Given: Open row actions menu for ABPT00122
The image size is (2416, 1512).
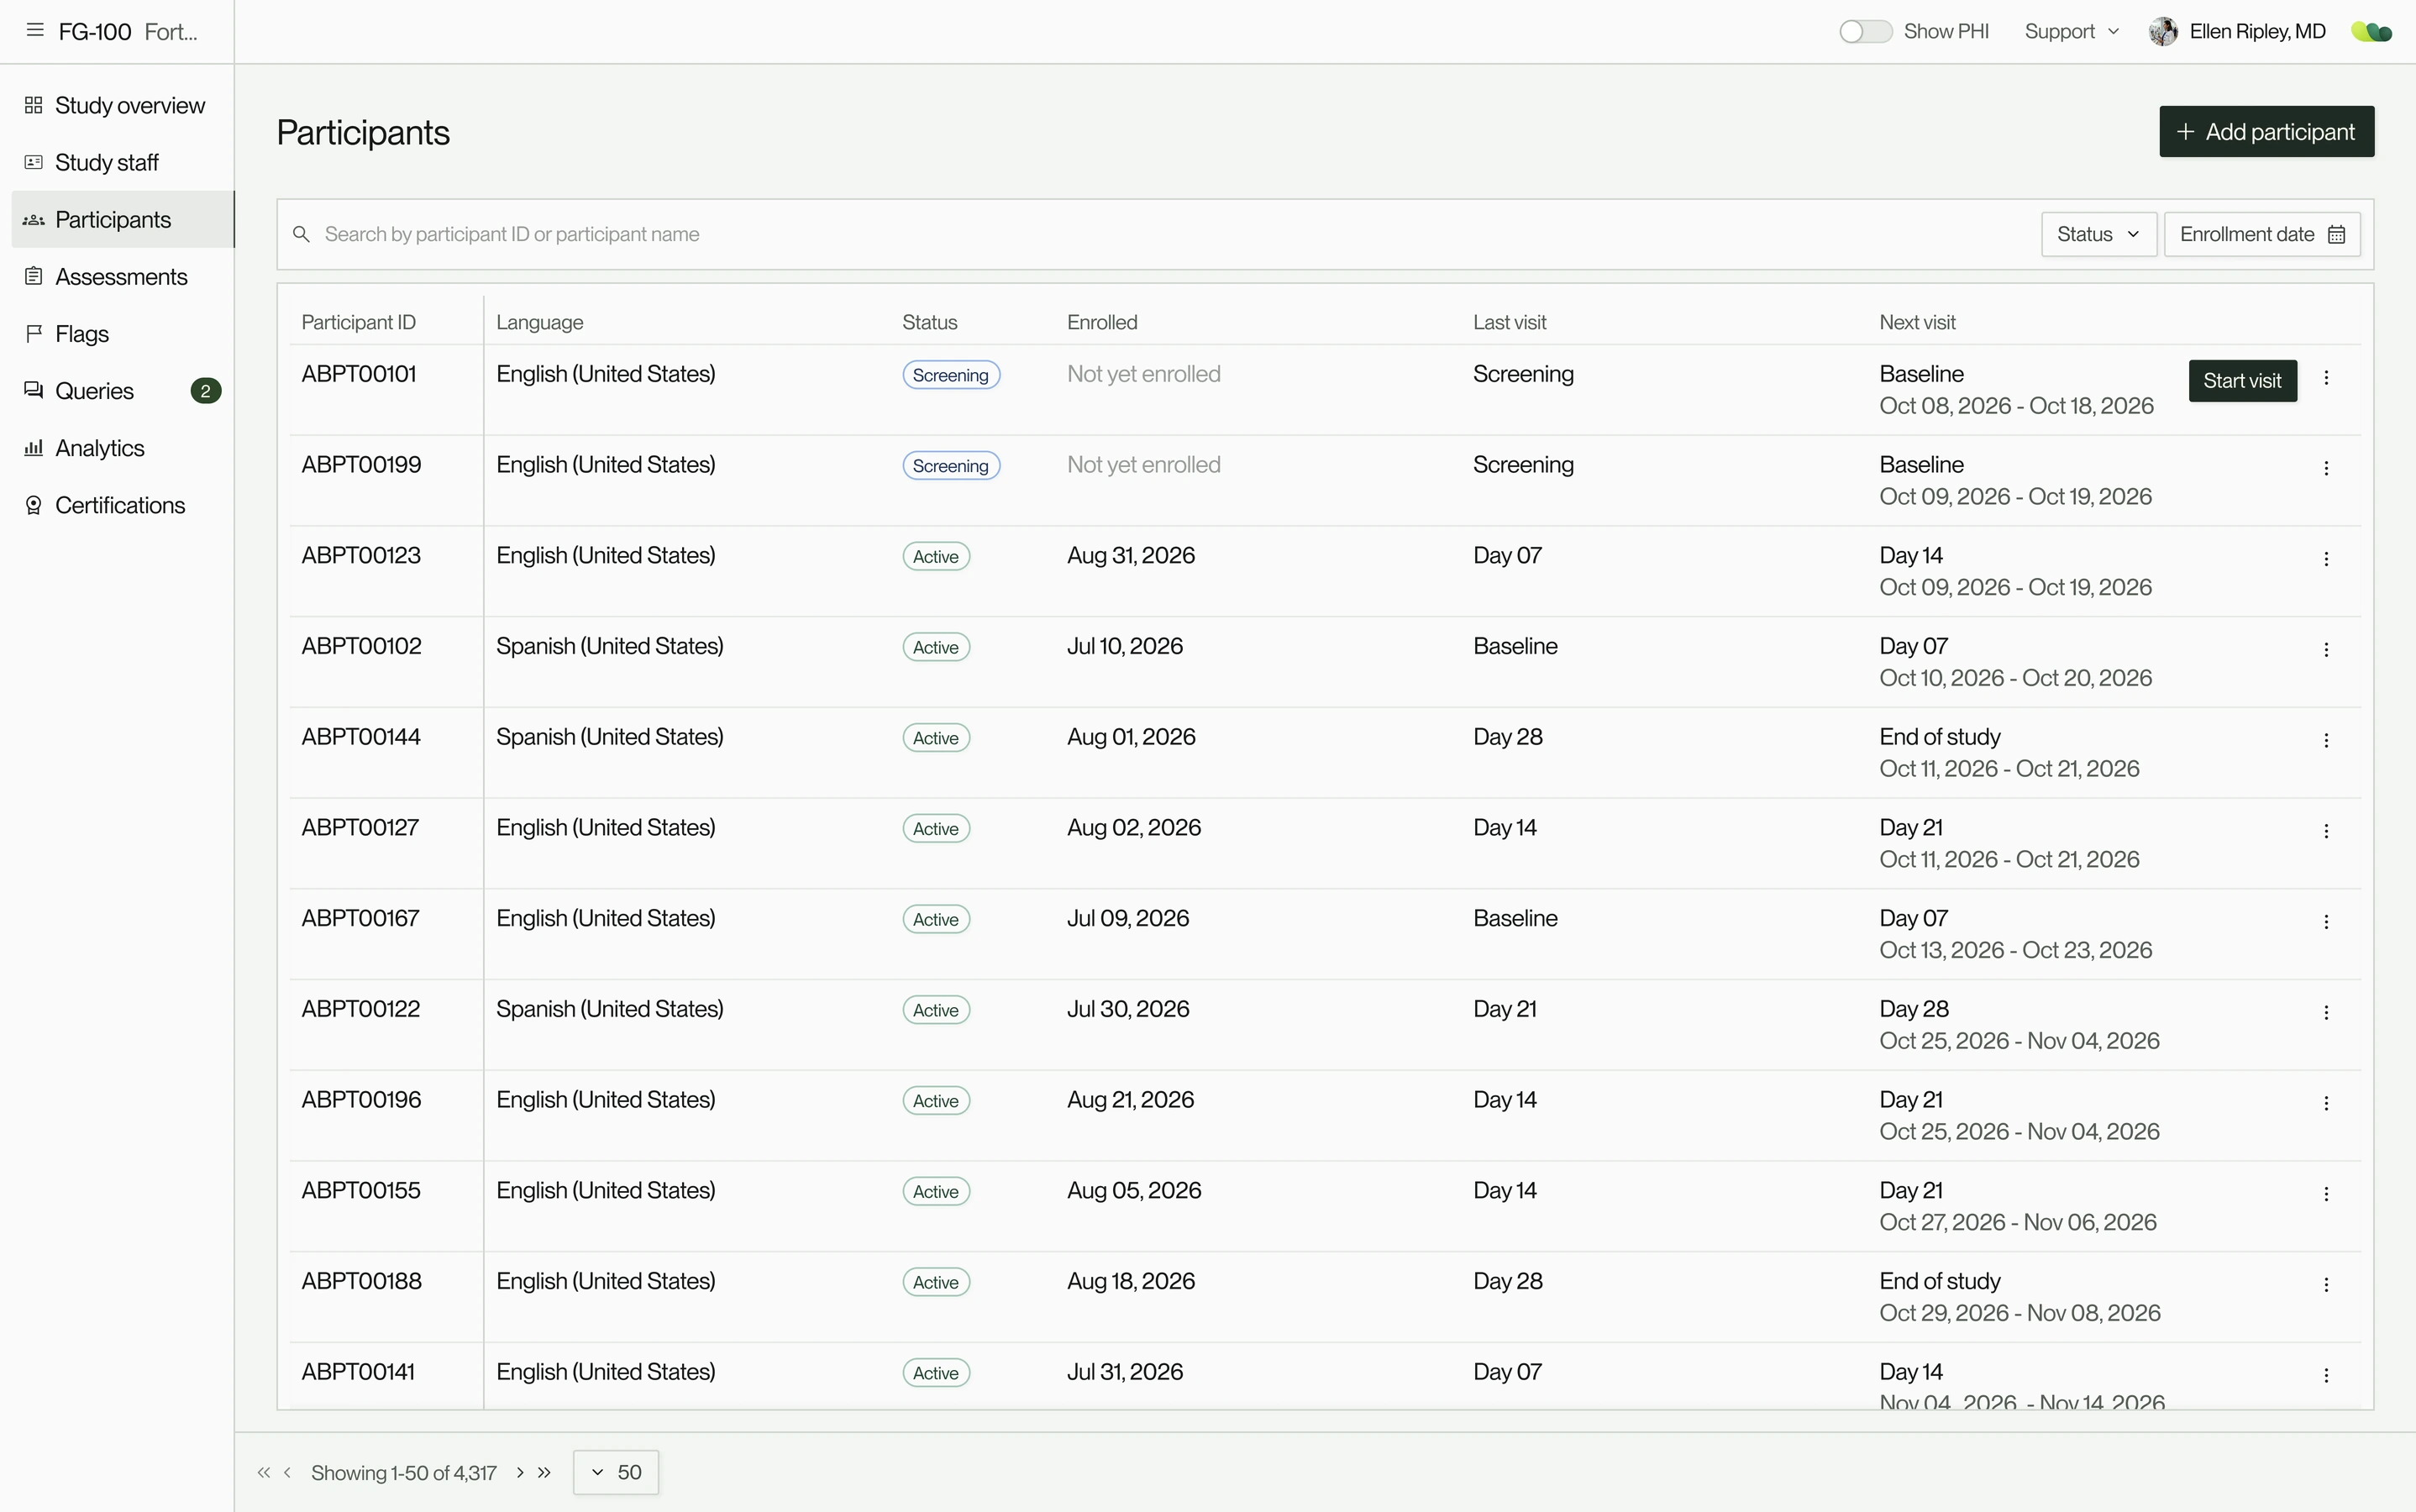Looking at the screenshot, I should 2326,1013.
